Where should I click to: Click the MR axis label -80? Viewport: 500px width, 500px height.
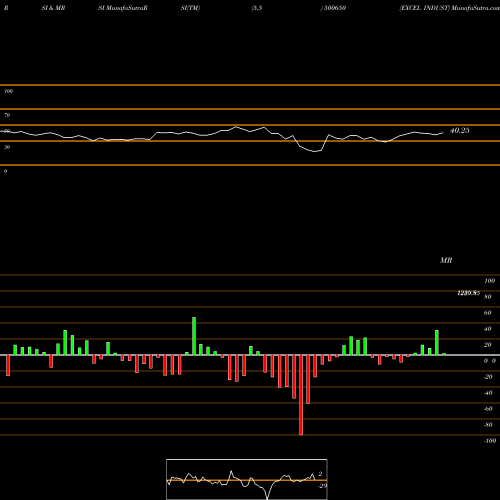[488, 425]
